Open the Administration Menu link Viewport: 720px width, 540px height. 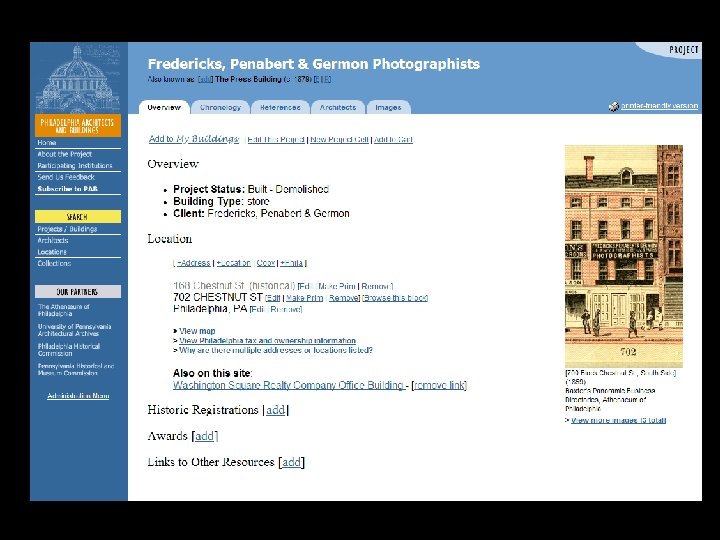click(78, 396)
